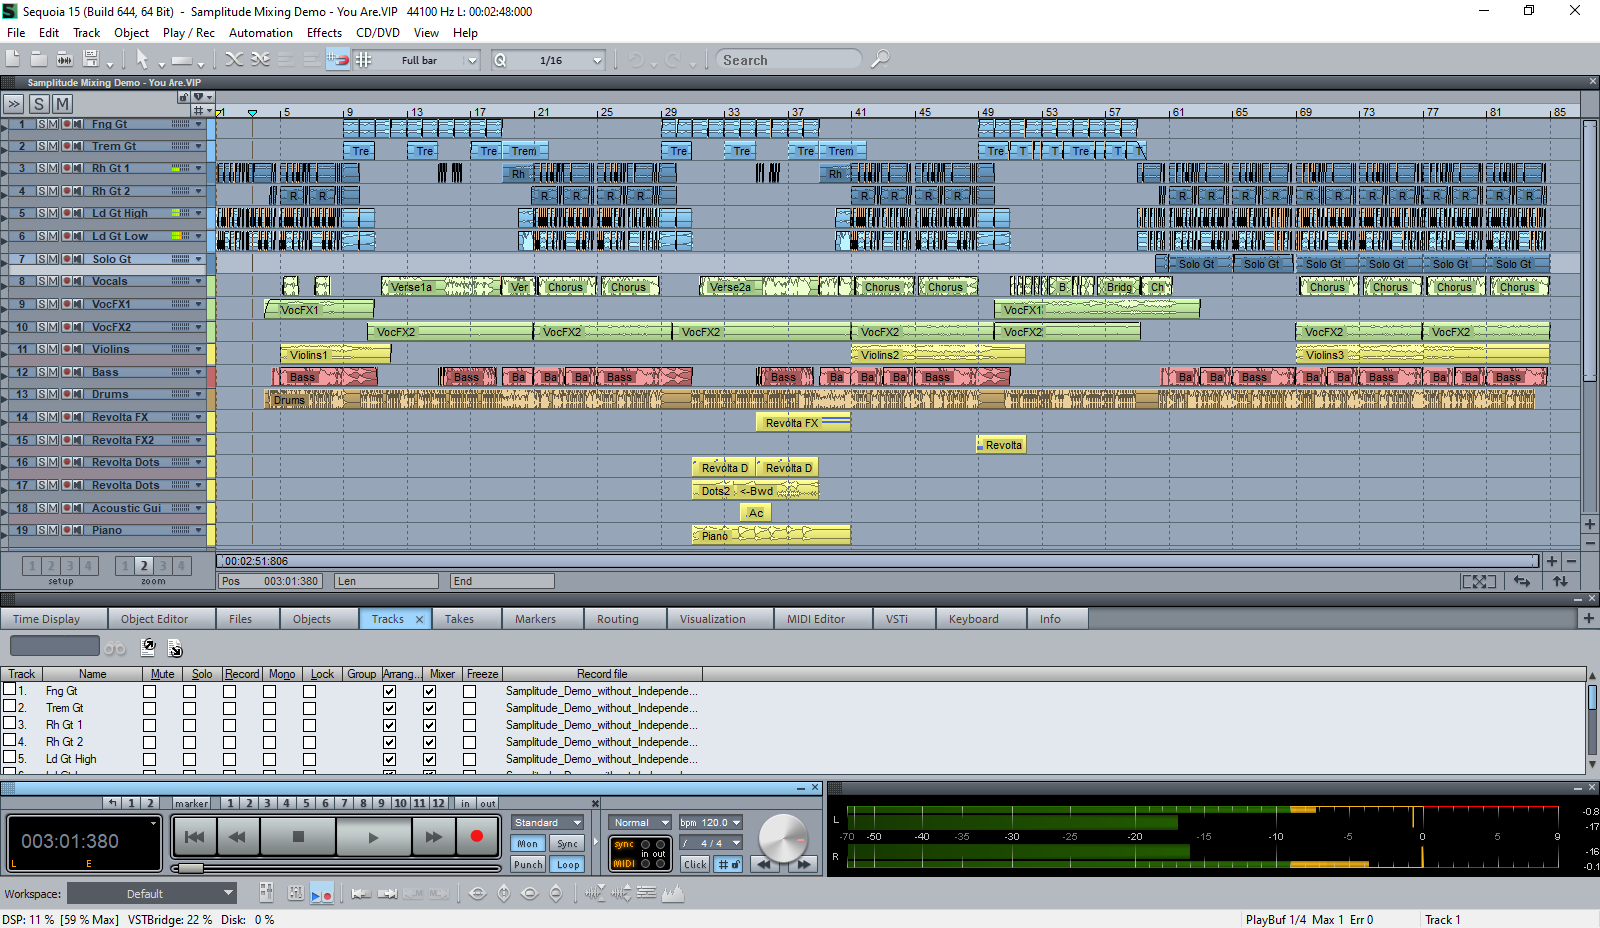Image resolution: width=1600 pixels, height=928 pixels.
Task: Click the New project icon
Action: click(x=13, y=60)
